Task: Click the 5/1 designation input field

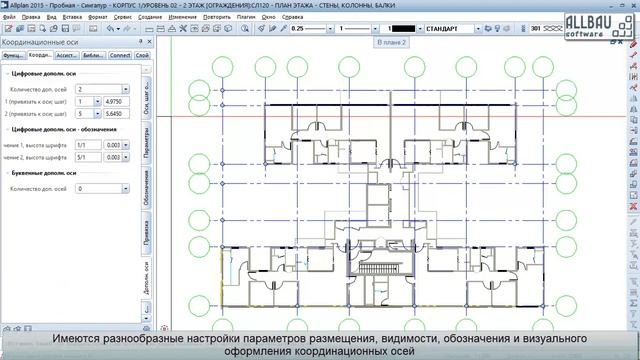Action: coord(88,157)
